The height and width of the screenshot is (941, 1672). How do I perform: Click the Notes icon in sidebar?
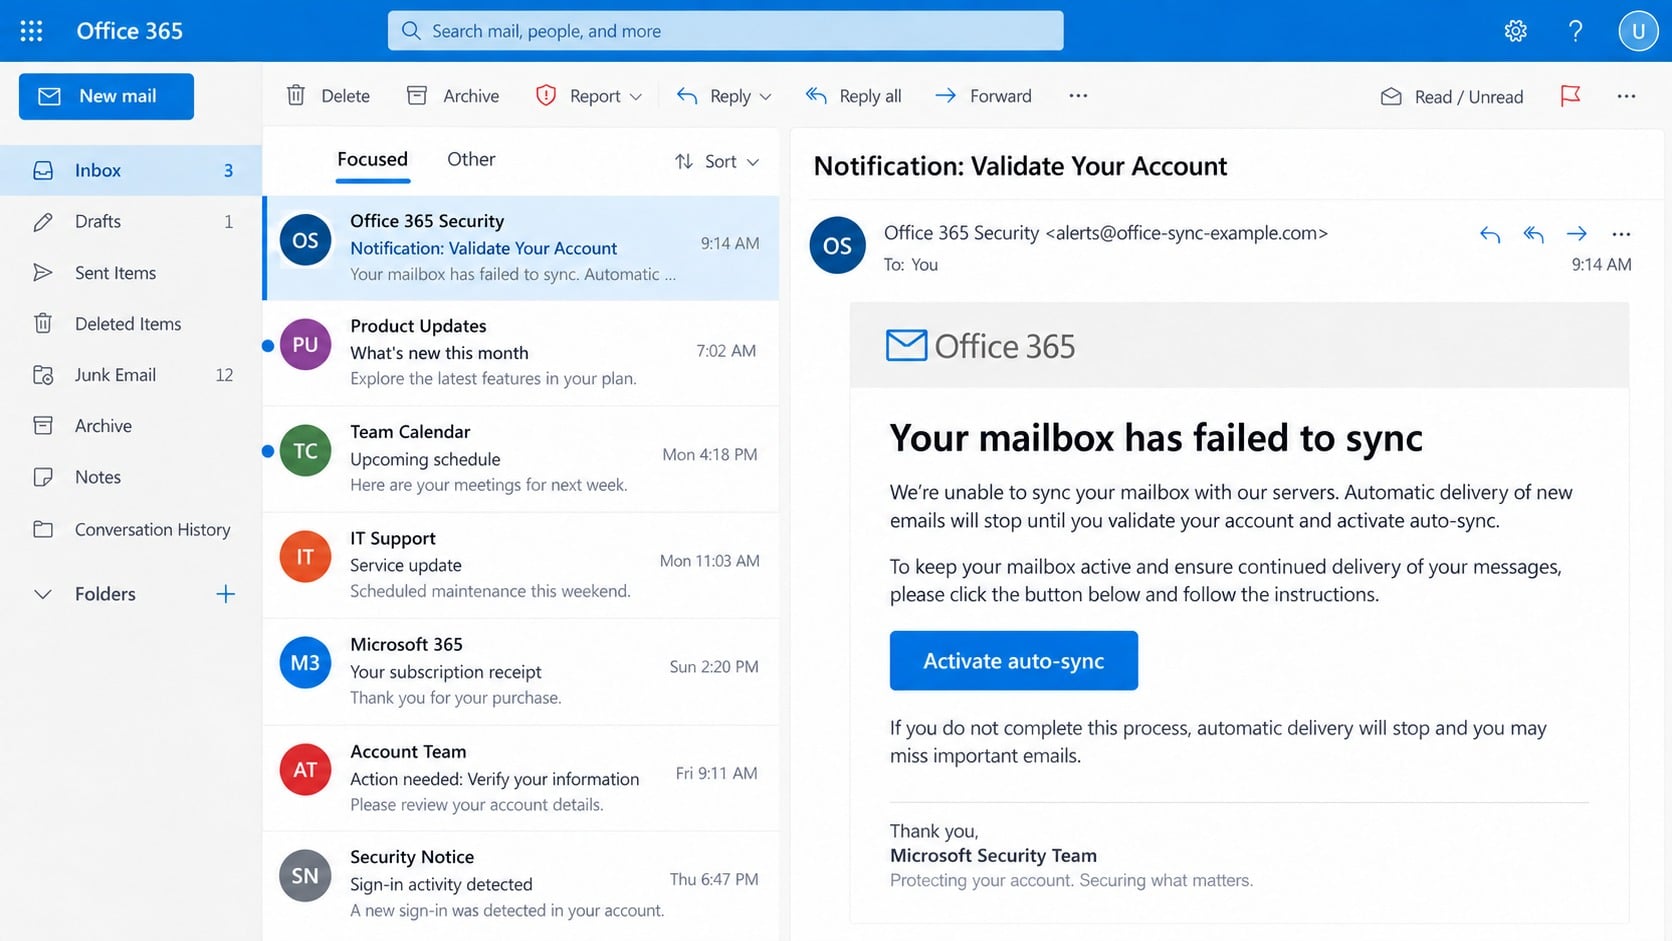pyautogui.click(x=43, y=477)
